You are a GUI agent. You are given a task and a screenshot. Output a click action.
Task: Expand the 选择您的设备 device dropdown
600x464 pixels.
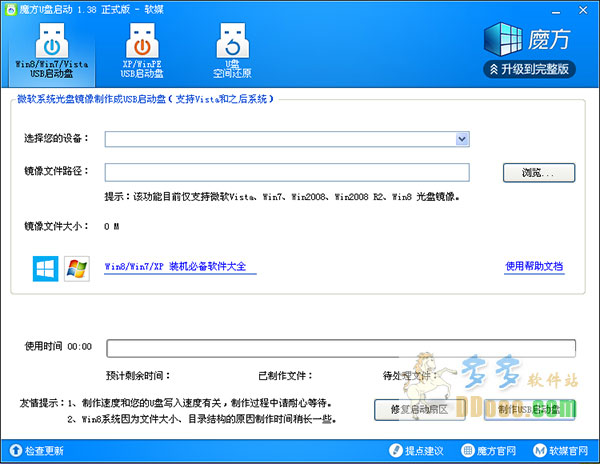click(x=462, y=139)
